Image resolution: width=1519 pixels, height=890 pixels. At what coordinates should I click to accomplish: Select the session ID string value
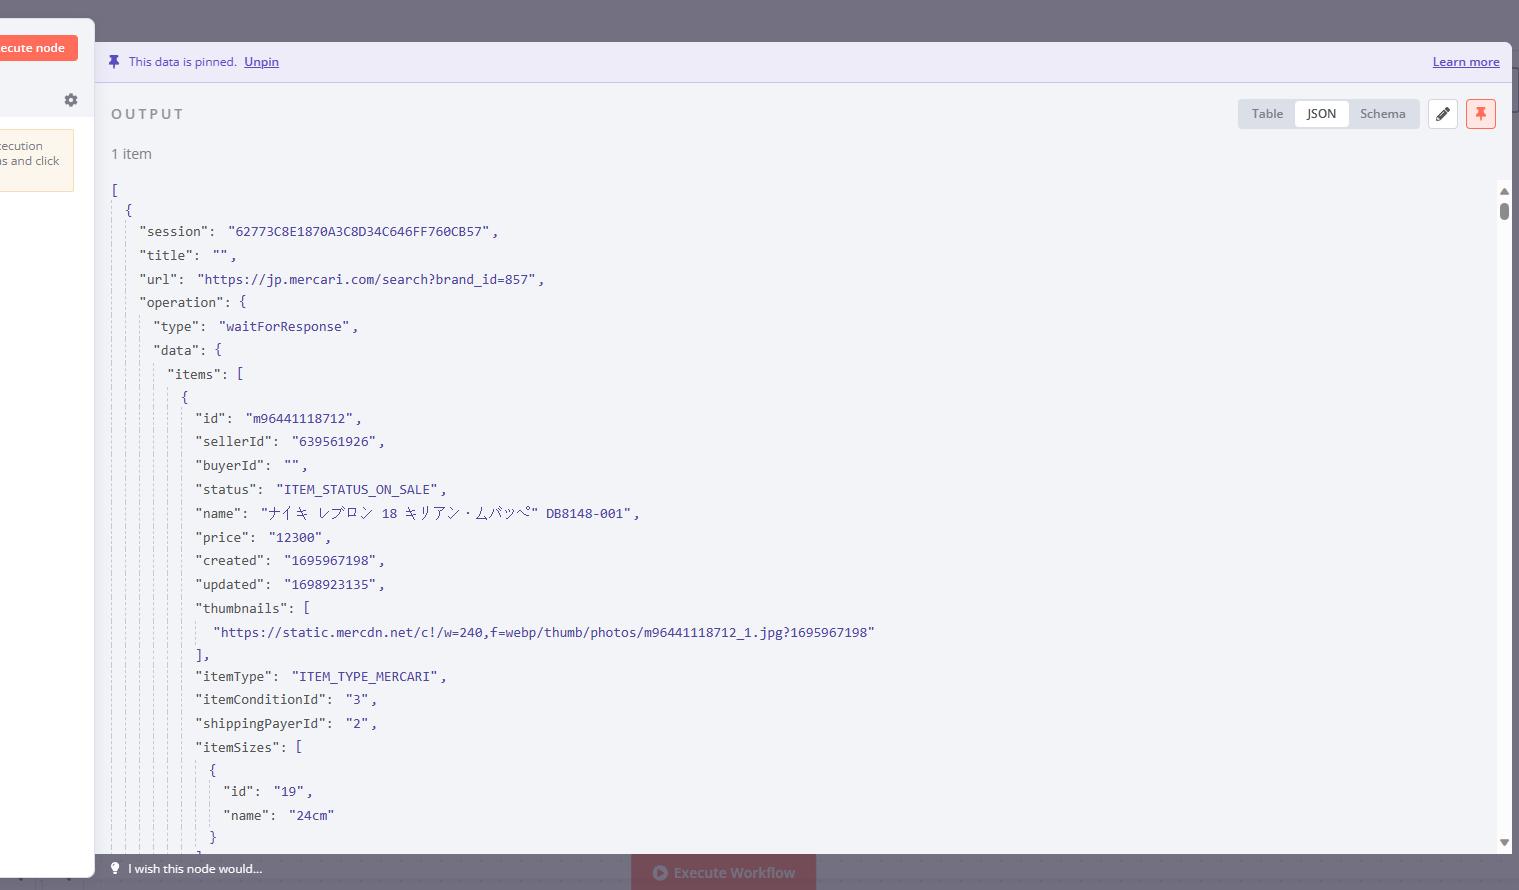click(x=362, y=230)
